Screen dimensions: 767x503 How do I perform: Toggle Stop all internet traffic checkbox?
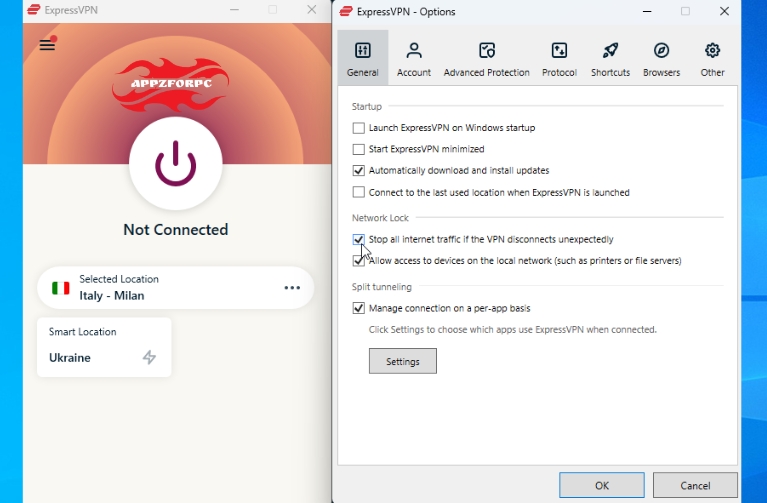[359, 240]
